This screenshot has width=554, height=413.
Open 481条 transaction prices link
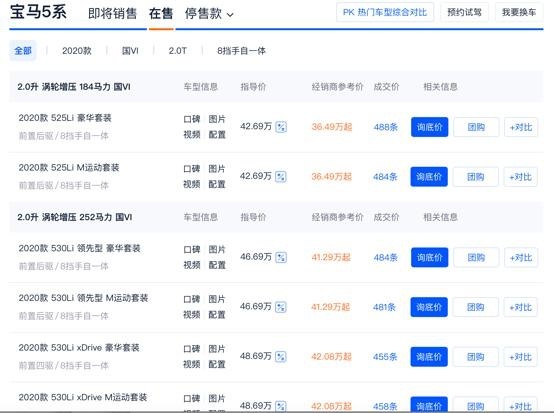384,307
